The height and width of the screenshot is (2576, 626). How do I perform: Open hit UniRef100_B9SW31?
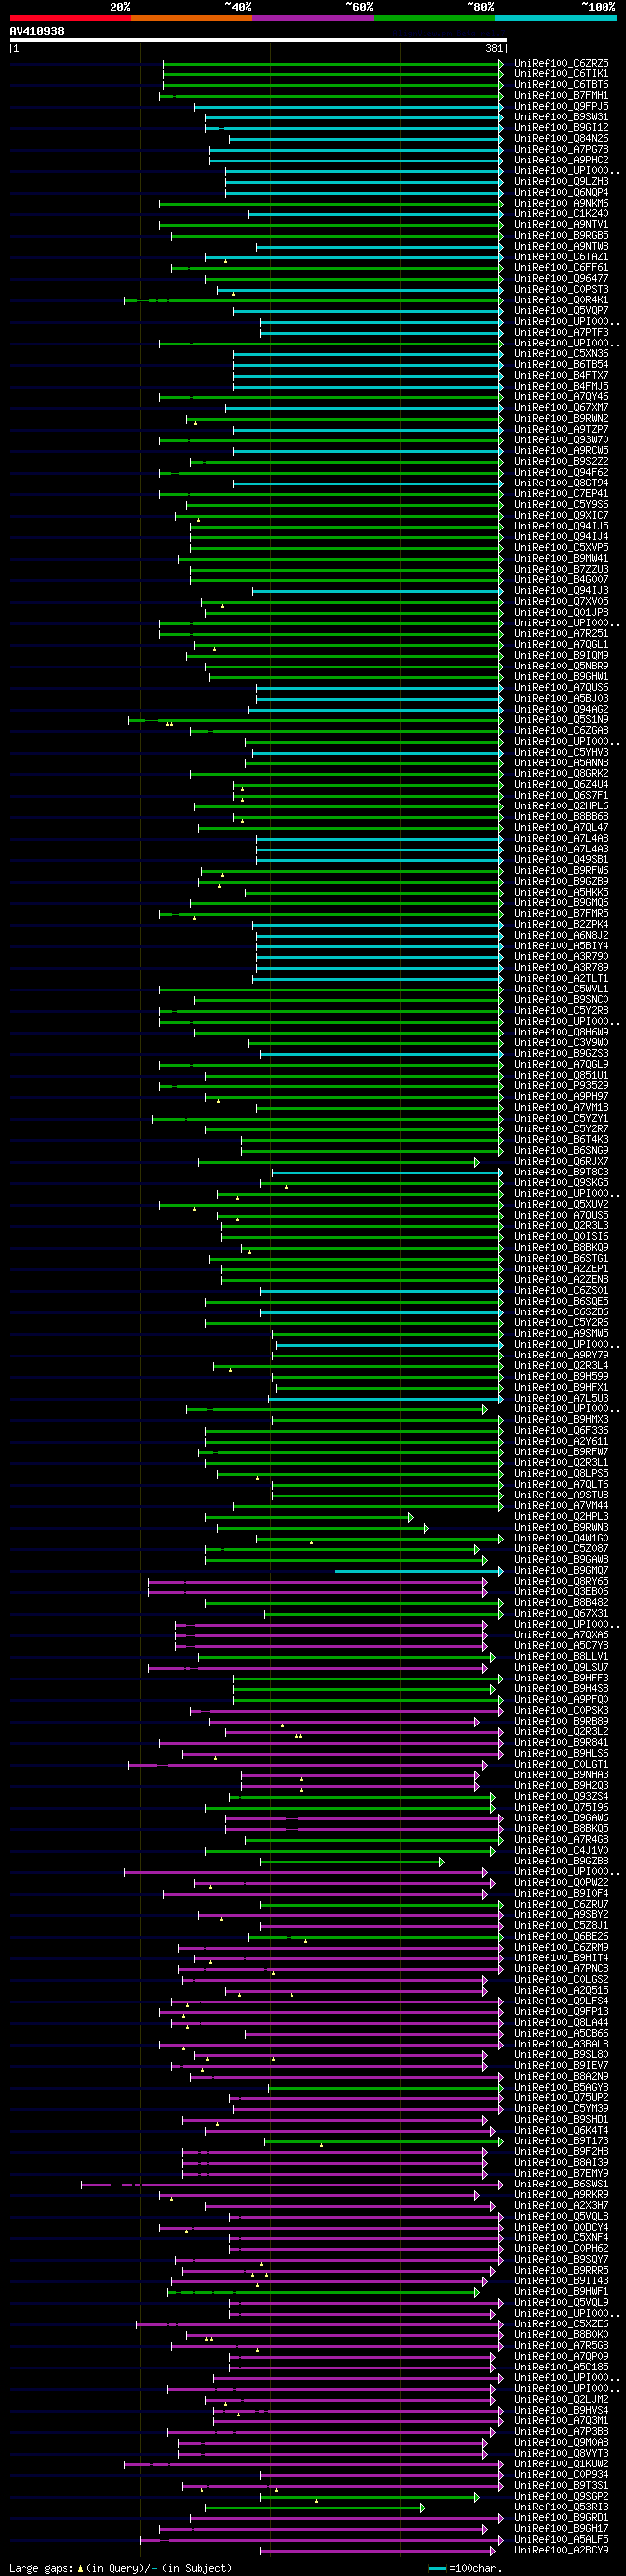pyautogui.click(x=561, y=117)
